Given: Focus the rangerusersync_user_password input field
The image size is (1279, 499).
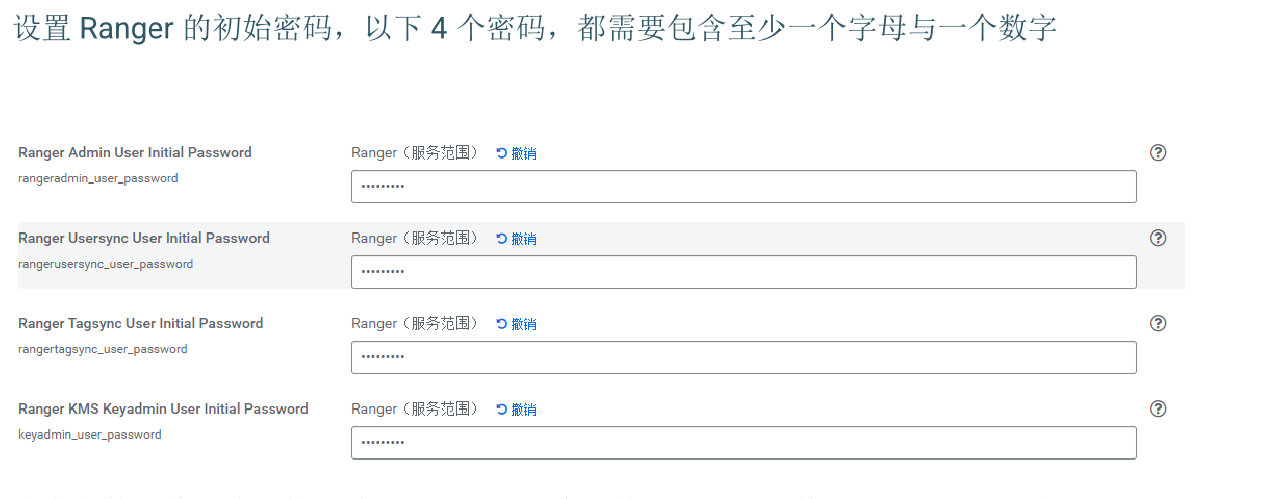Looking at the screenshot, I should pos(743,272).
